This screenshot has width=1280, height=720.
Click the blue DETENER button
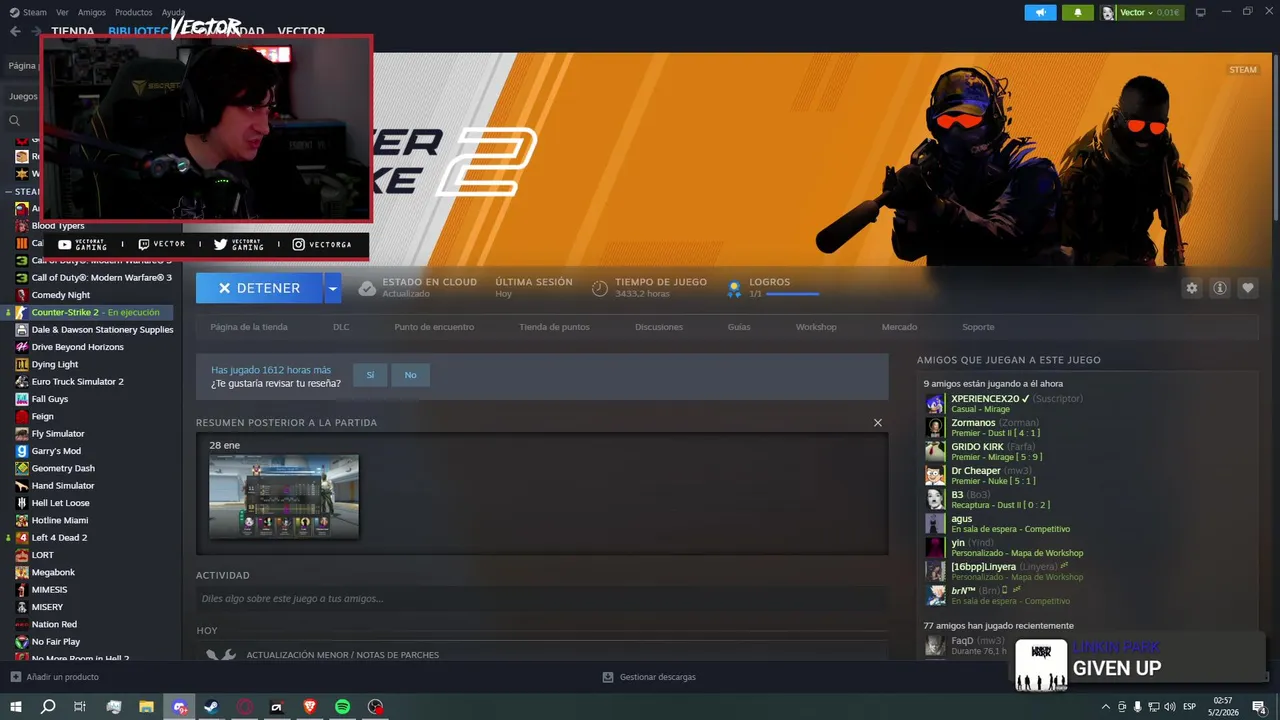pyautogui.click(x=259, y=288)
